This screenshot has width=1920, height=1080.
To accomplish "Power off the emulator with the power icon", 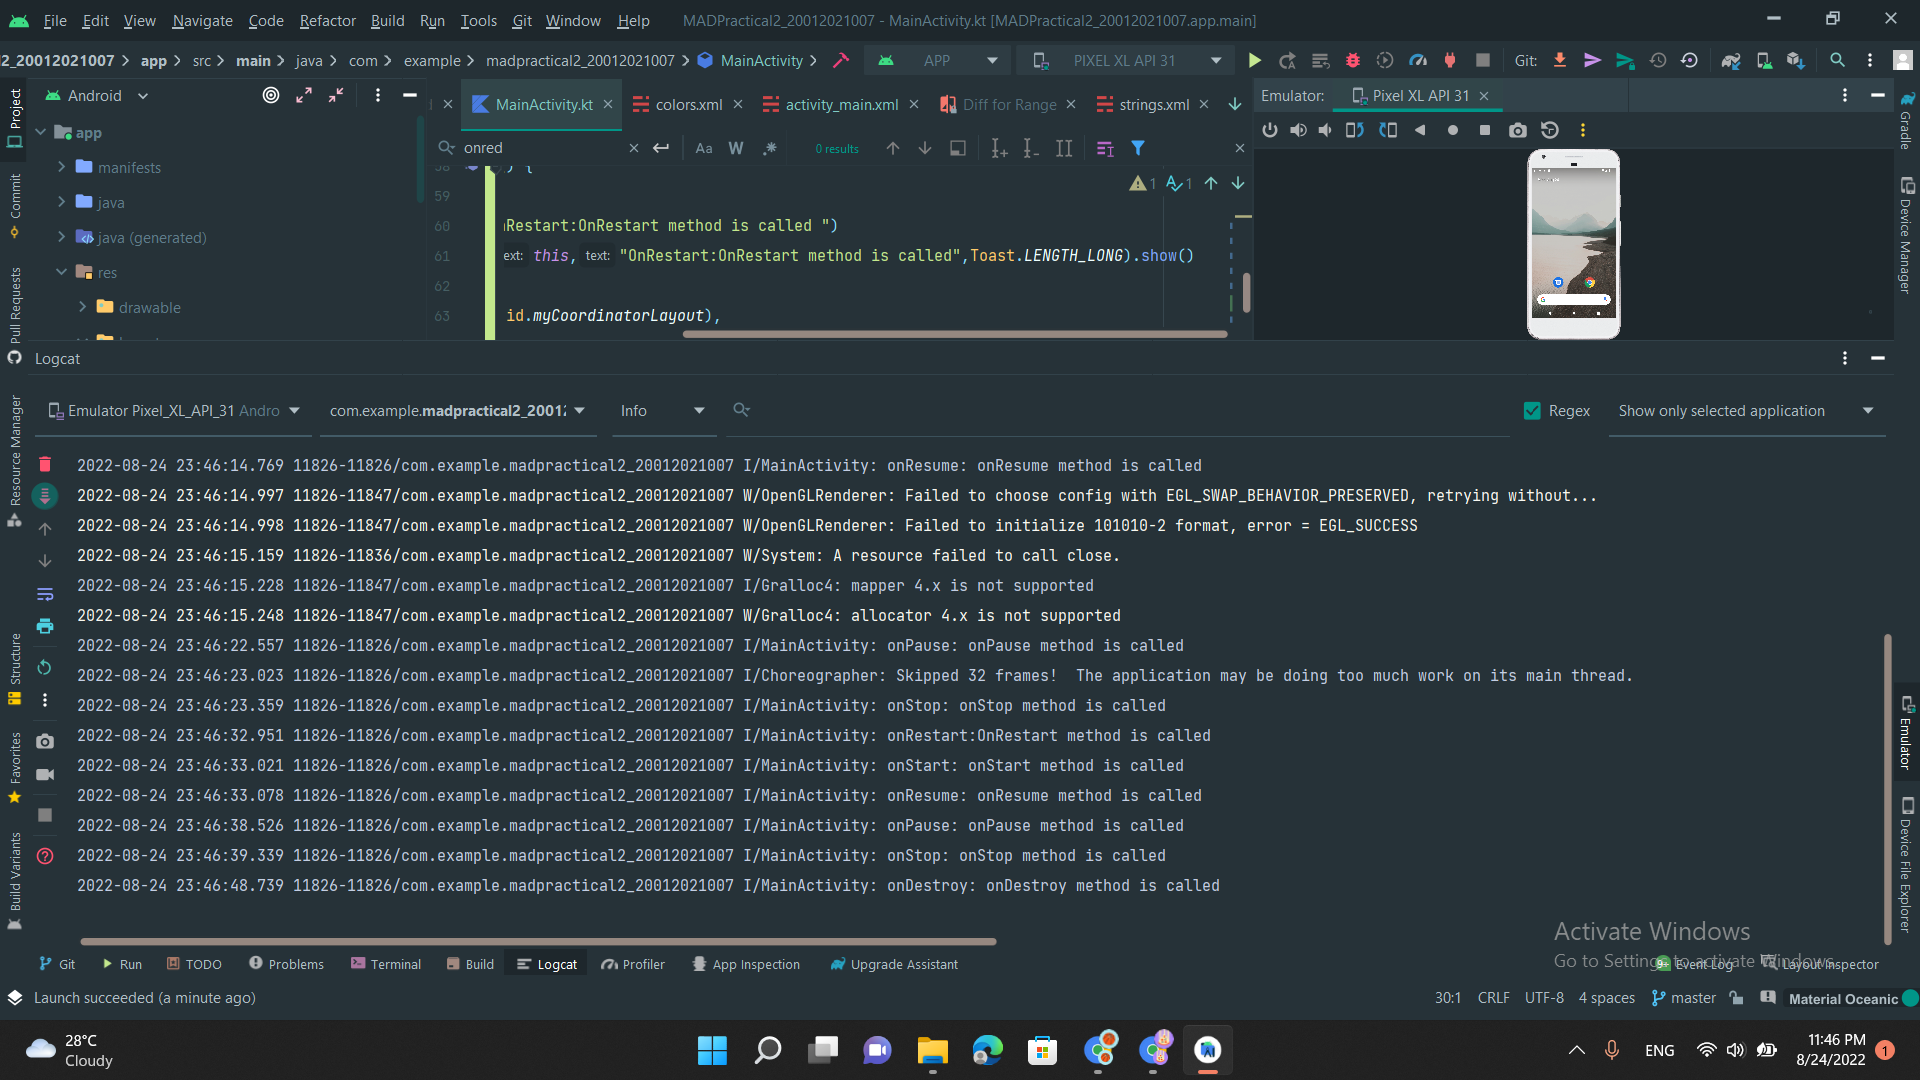I will pos(1270,130).
